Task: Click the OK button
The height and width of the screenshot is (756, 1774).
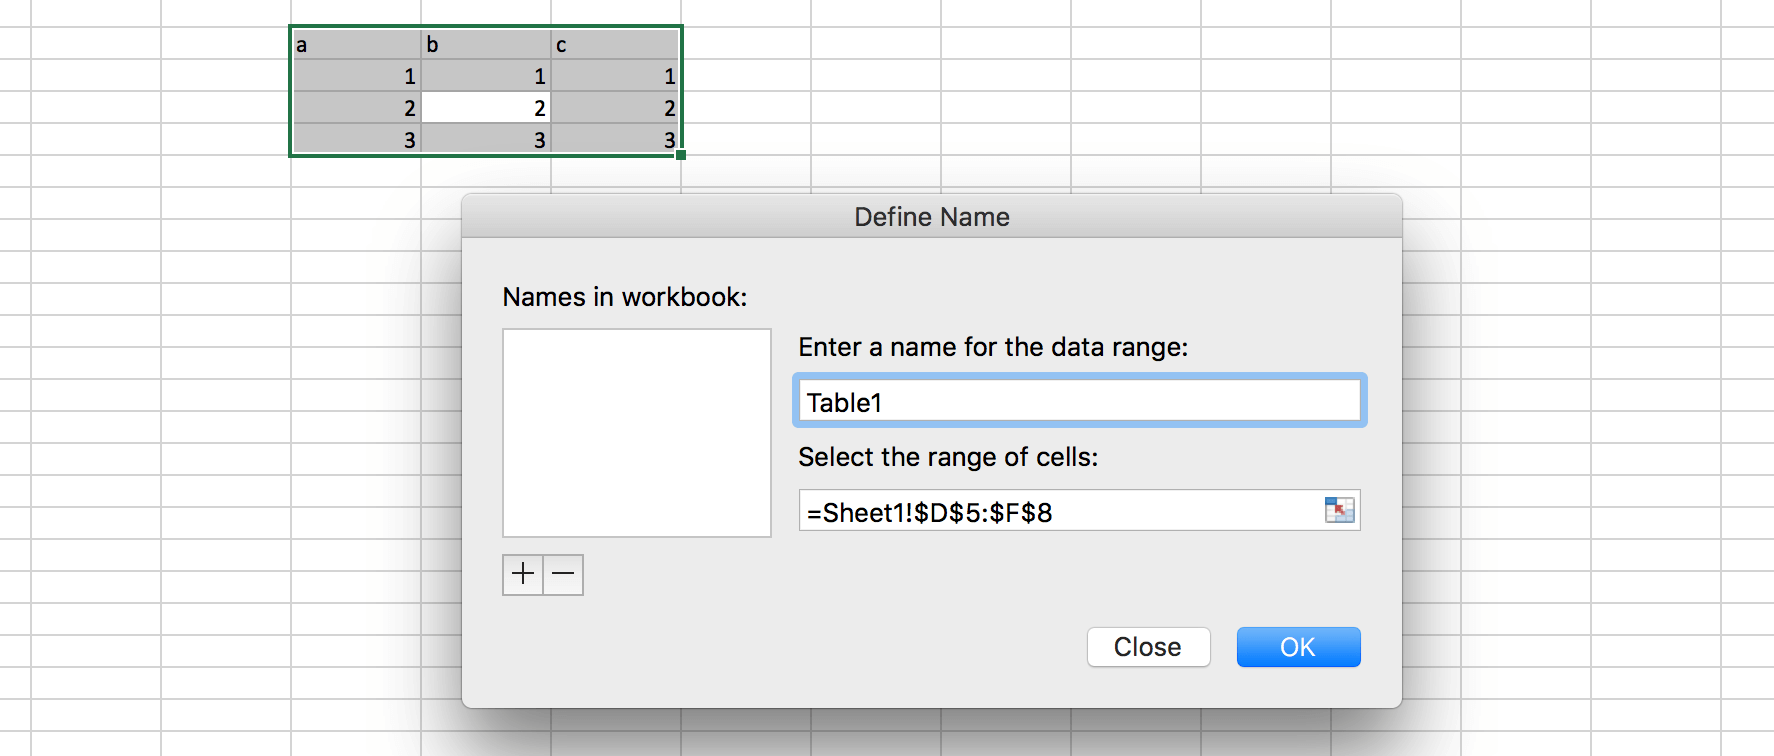Action: click(1298, 647)
